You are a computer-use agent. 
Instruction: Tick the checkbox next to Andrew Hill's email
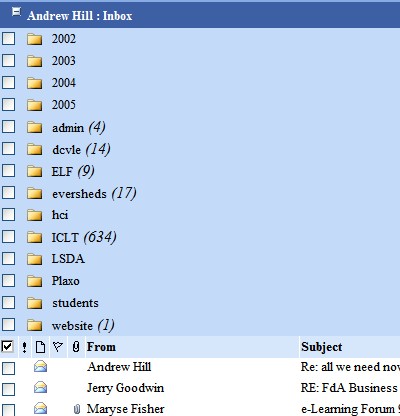(x=8, y=368)
